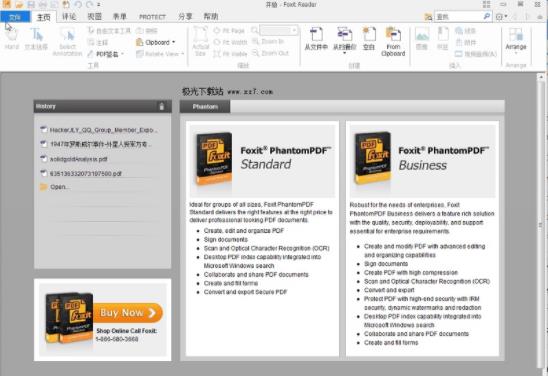The height and width of the screenshot is (376, 548).
Task: Insert an image annotation
Action: point(422,39)
